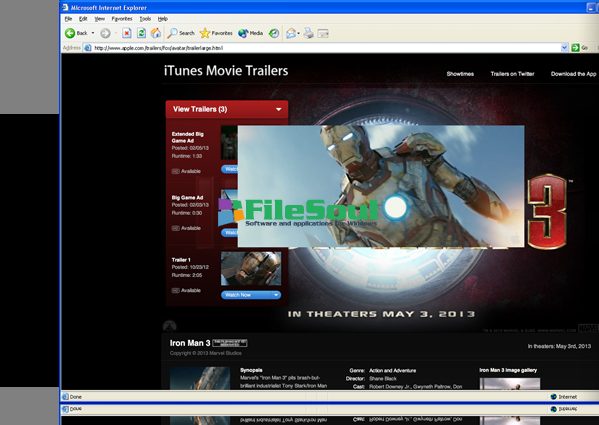Screen dimensions: 599x425
Task: Click the History icon in toolbar
Action: (x=274, y=34)
